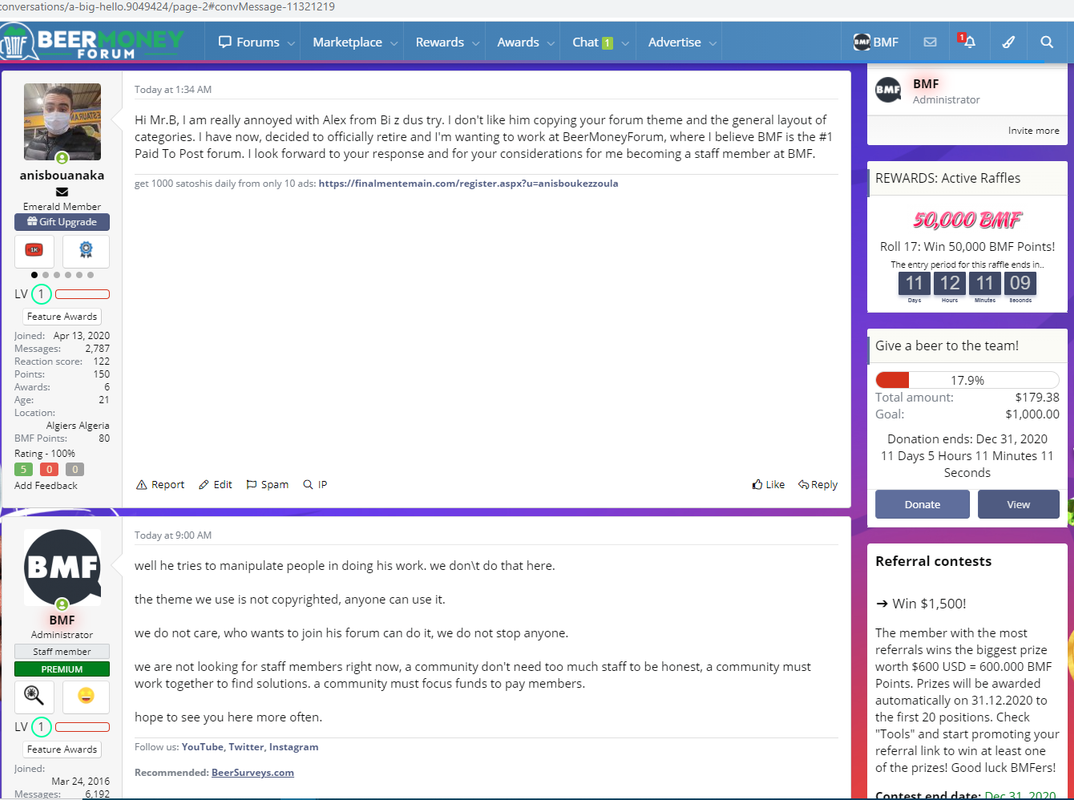1074x800 pixels.
Task: Like anisbouanaka's message
Action: 769,484
